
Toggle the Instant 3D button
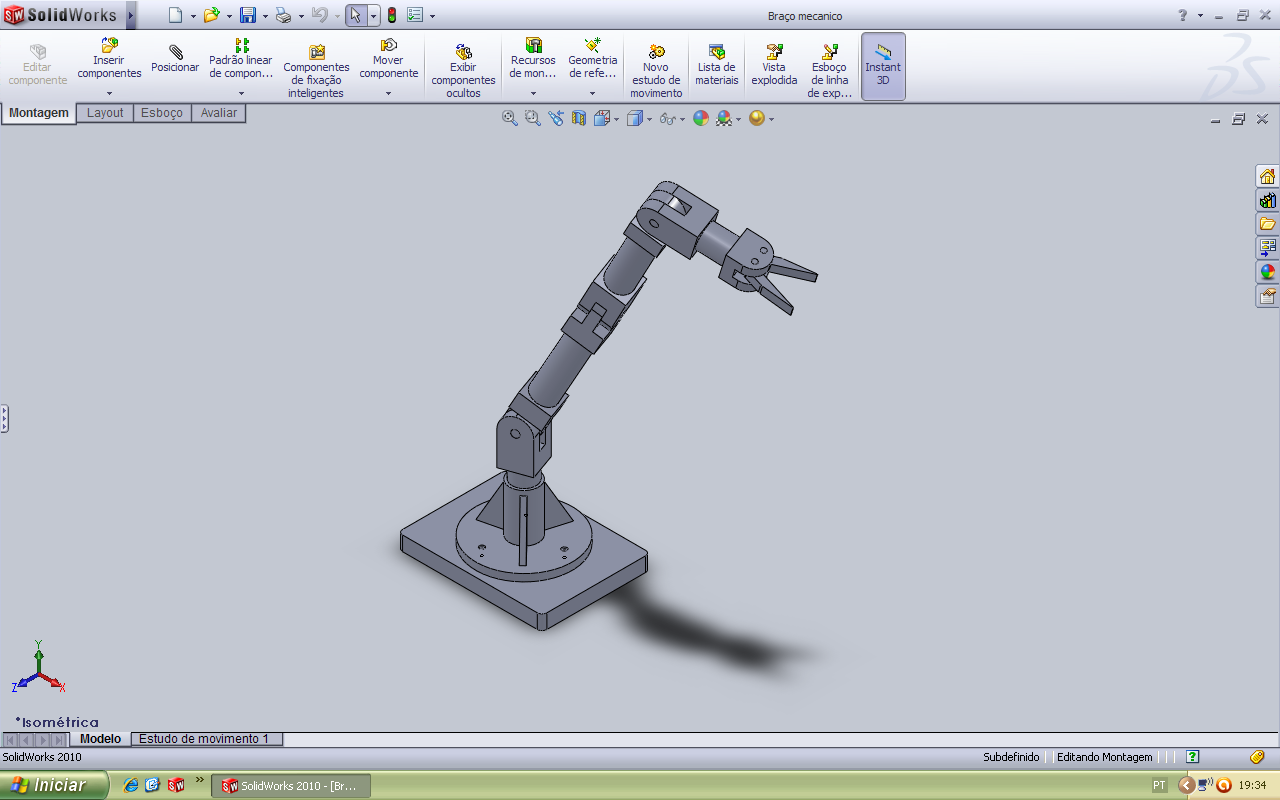coord(883,66)
